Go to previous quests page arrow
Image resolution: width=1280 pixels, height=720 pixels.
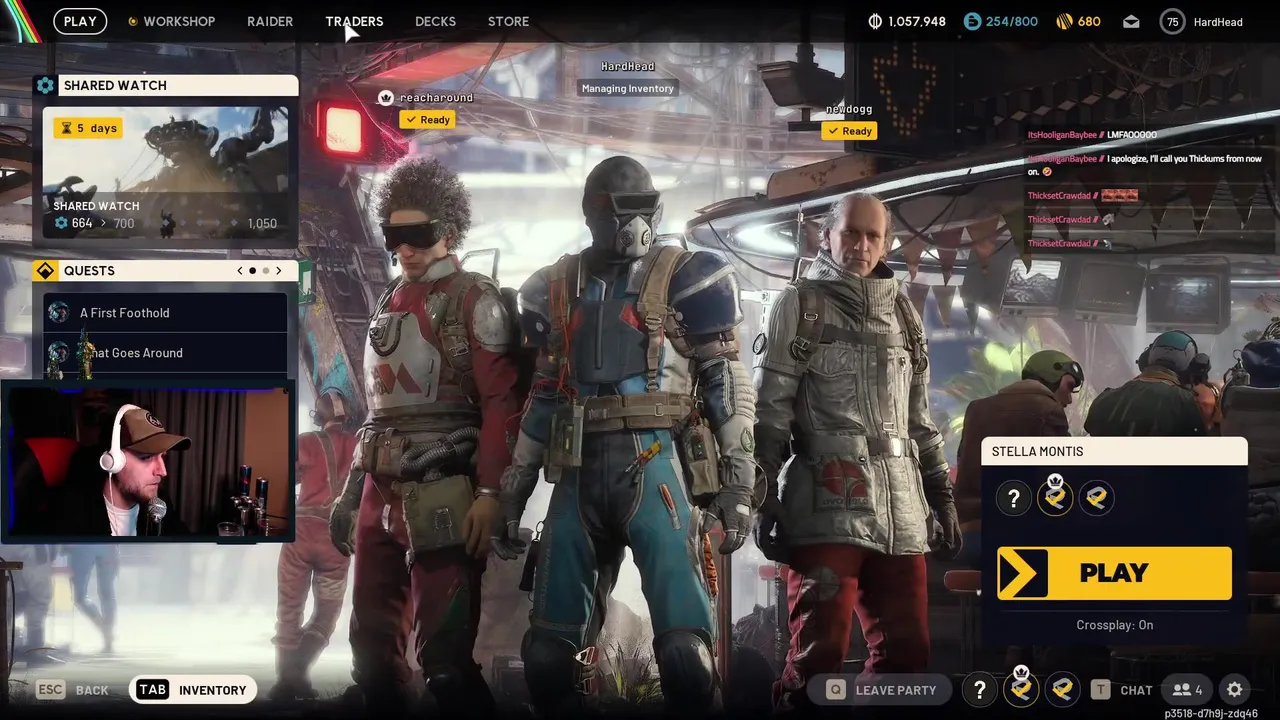click(240, 271)
